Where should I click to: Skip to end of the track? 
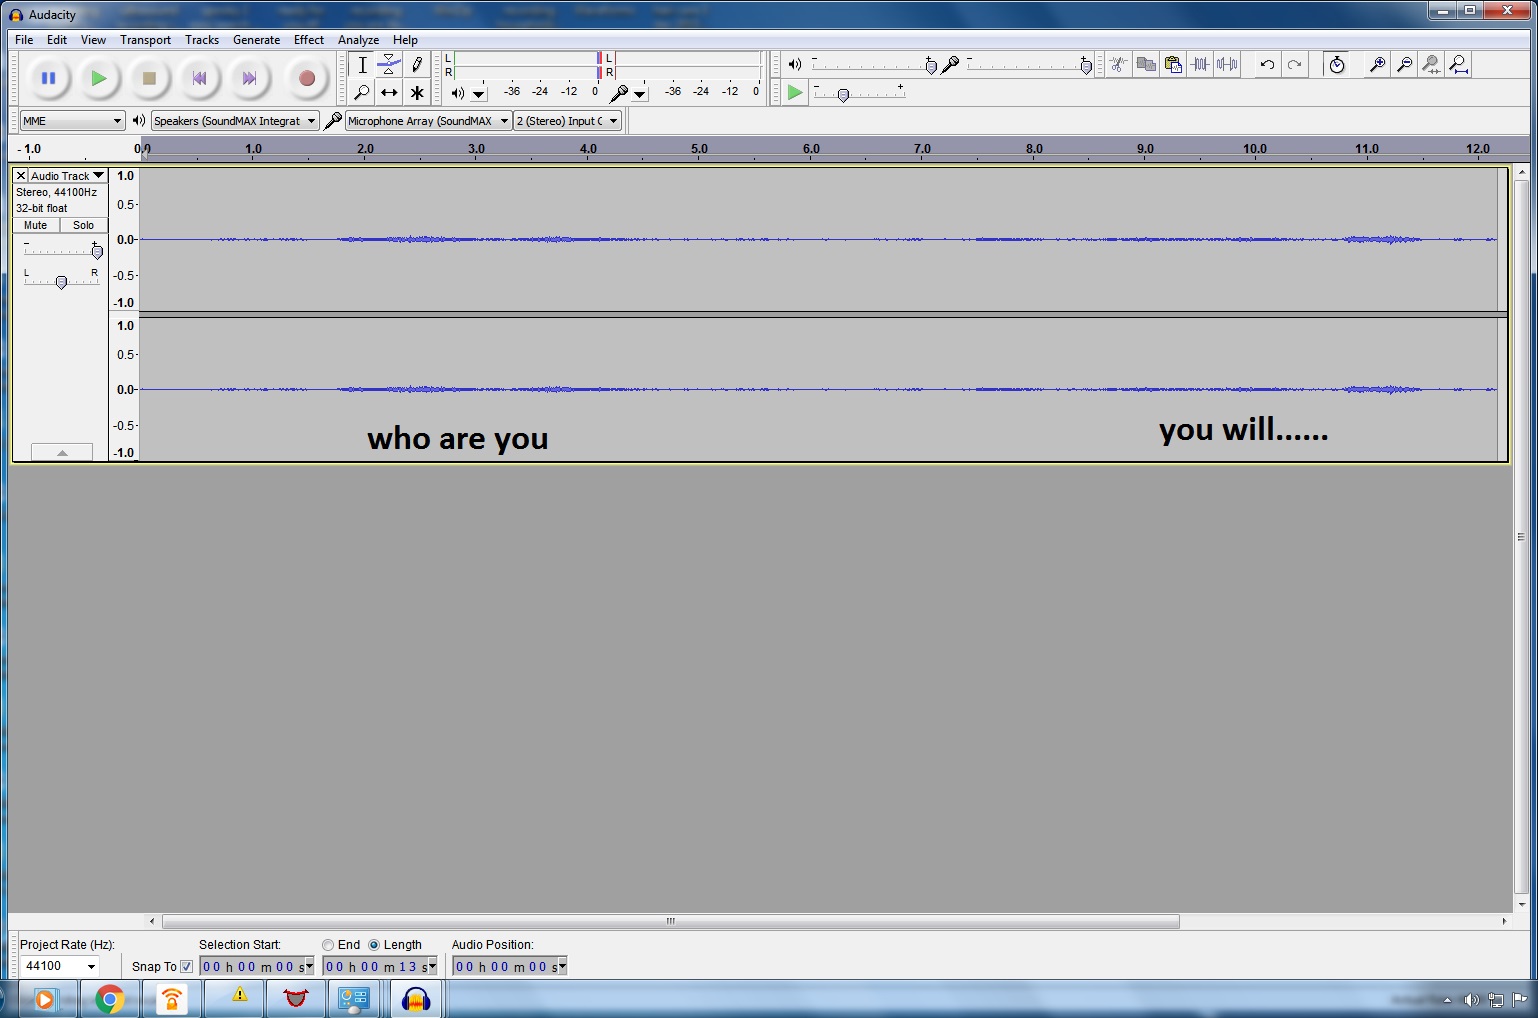click(x=249, y=78)
